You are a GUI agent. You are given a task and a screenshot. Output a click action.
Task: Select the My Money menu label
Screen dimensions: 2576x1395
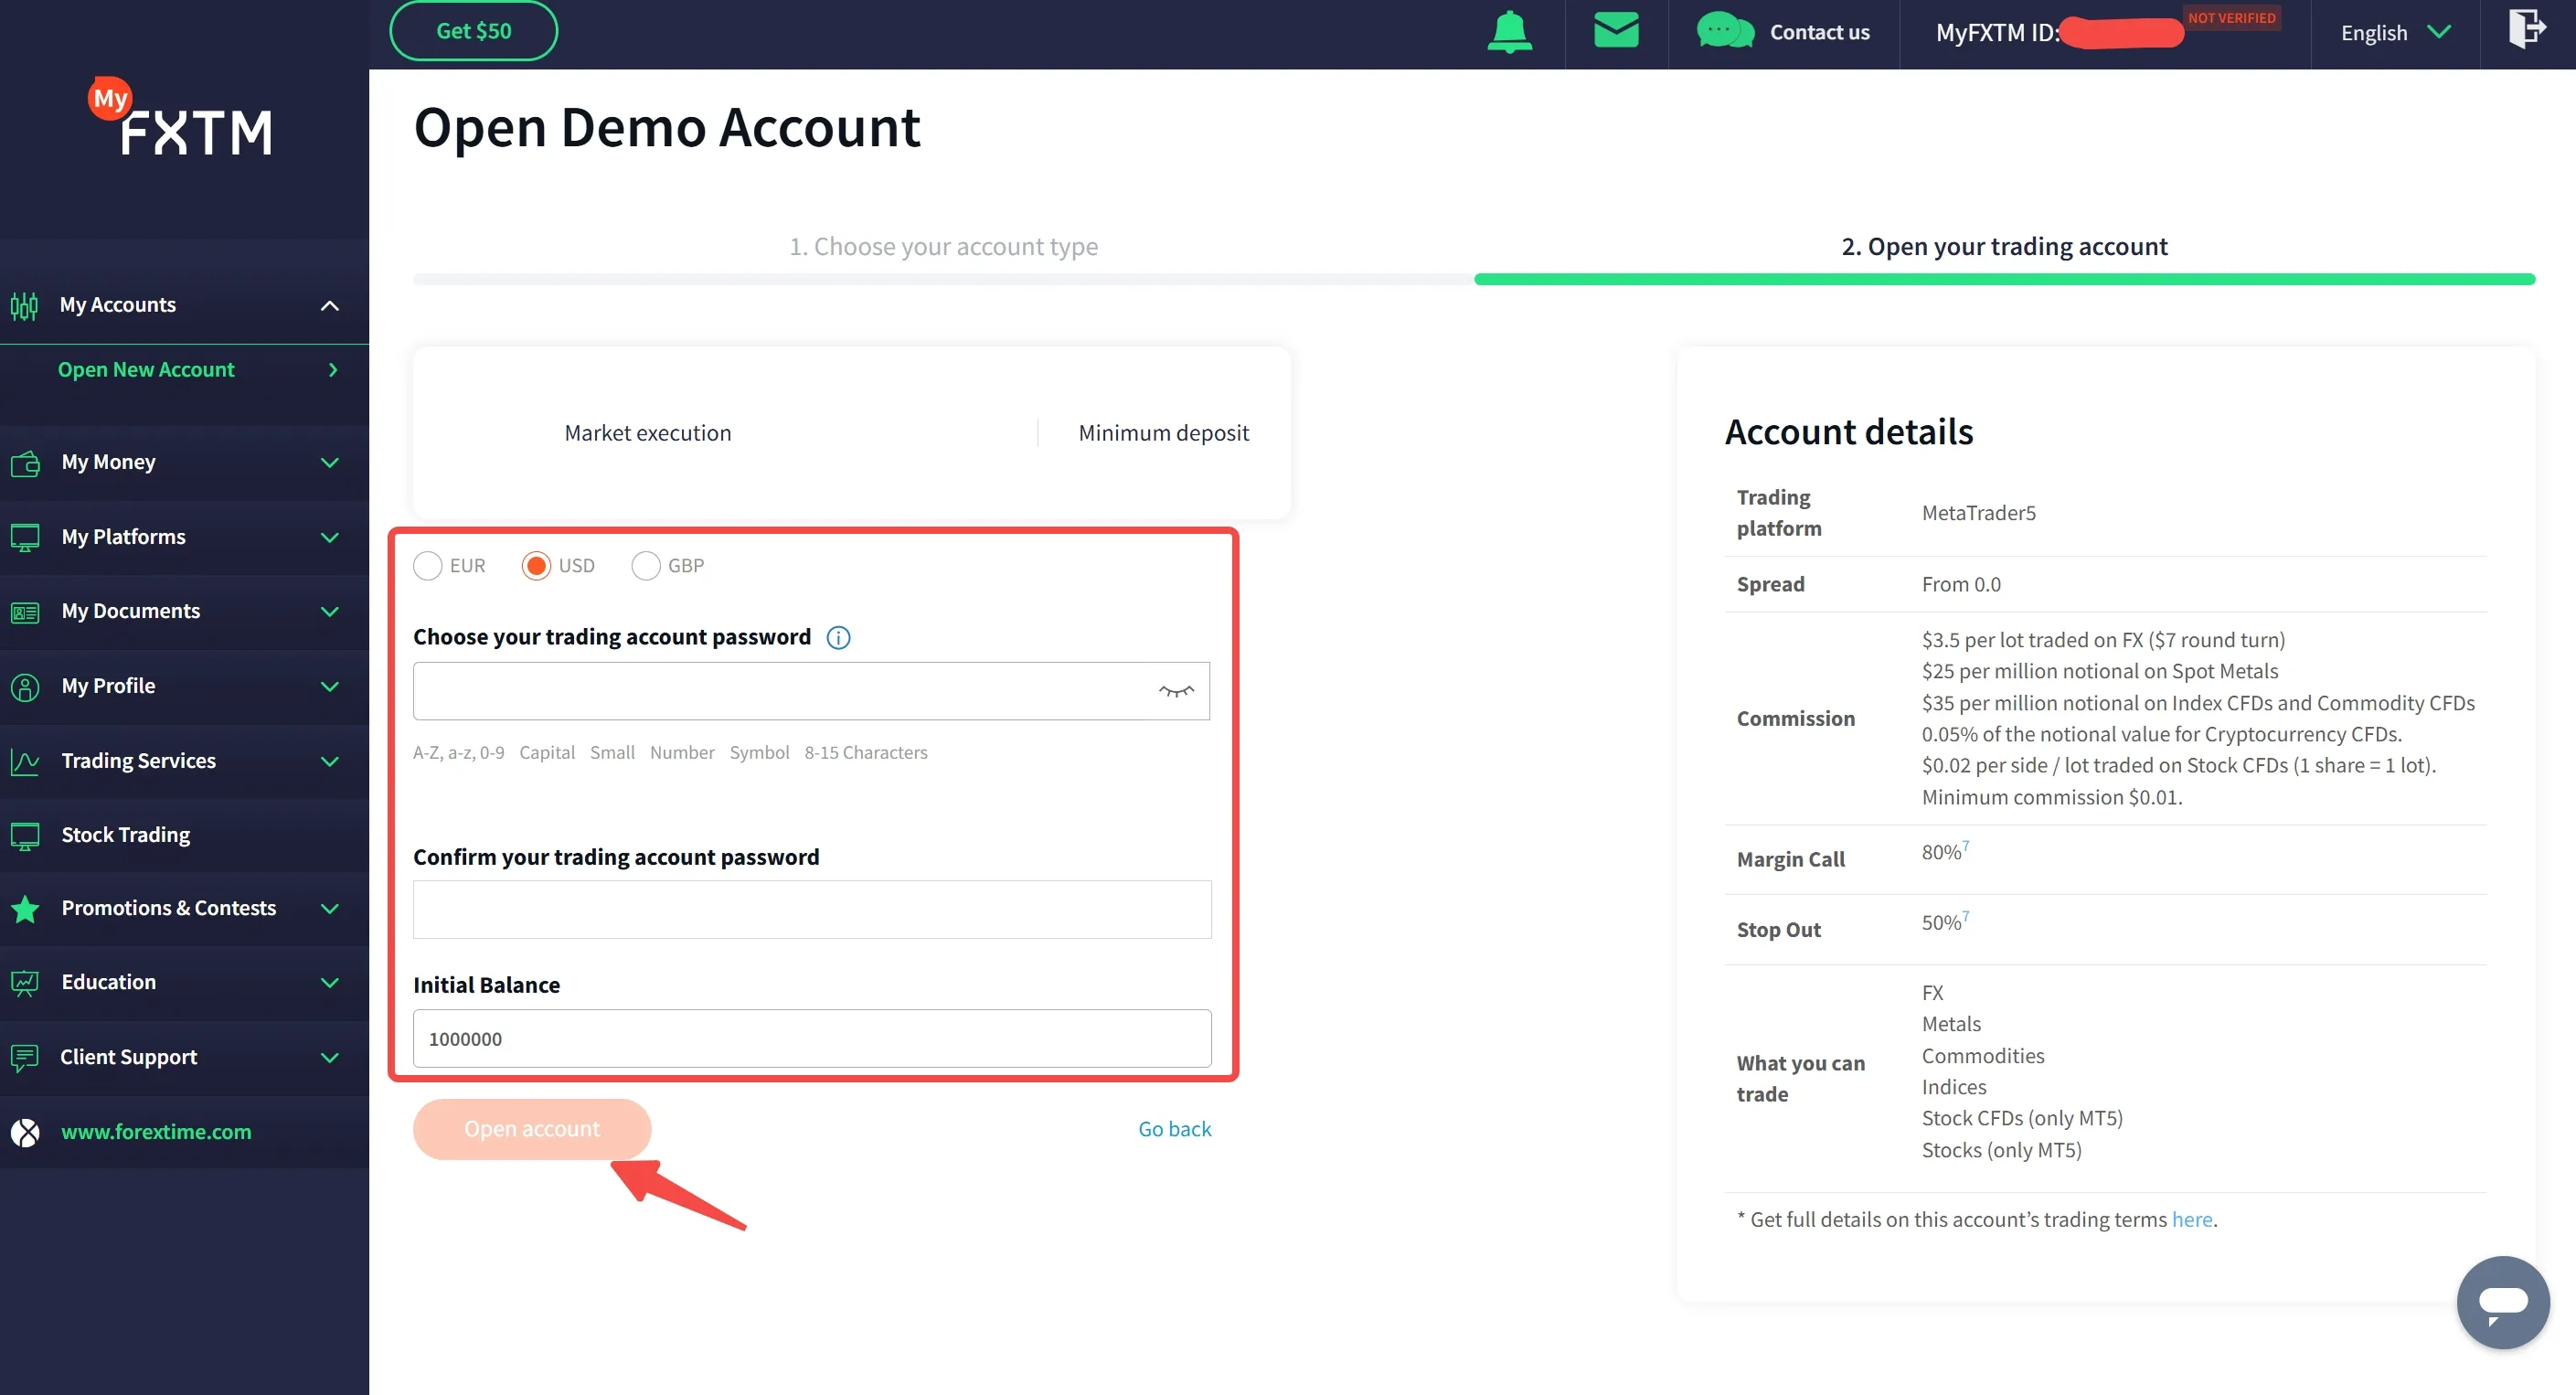108,462
